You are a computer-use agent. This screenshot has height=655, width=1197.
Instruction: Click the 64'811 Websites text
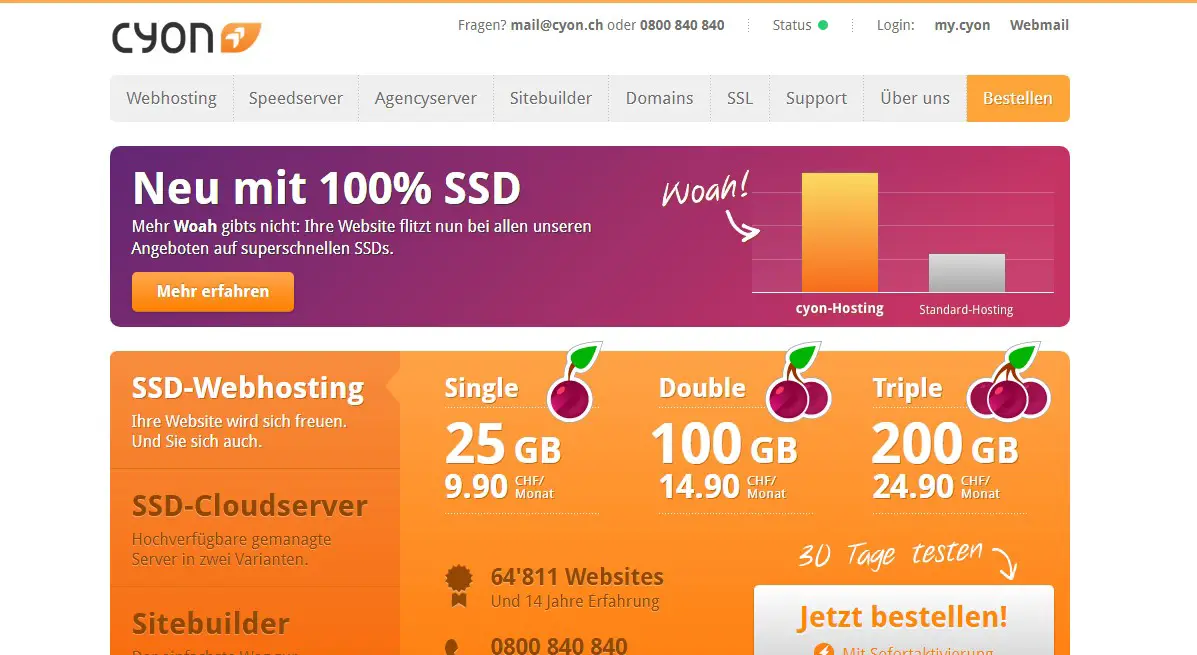577,576
